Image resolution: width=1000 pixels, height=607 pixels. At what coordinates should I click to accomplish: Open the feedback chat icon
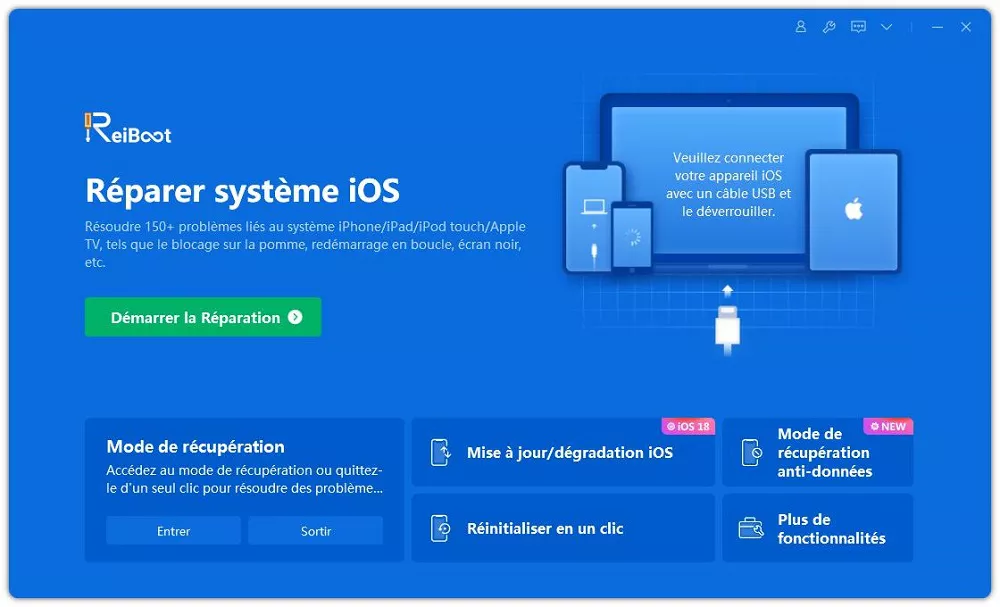pos(858,27)
